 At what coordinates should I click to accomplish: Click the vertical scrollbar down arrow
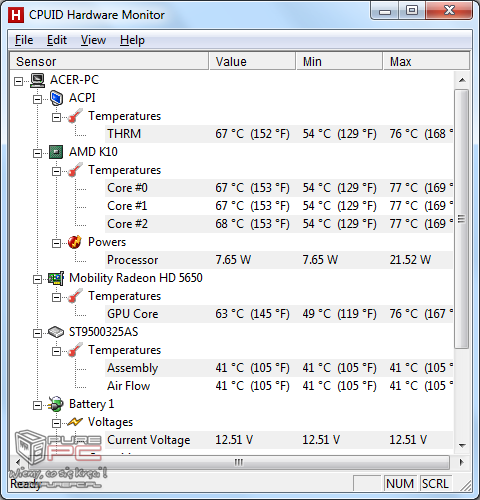(x=462, y=446)
